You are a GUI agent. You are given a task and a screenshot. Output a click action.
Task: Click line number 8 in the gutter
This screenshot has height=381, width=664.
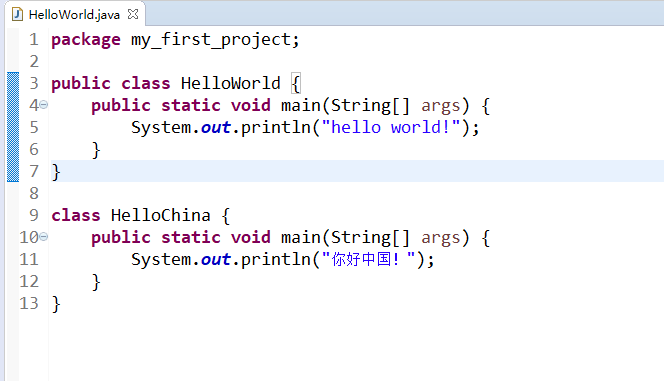coord(34,193)
